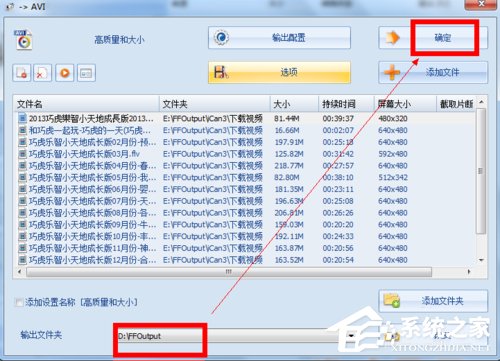Click size value 197.91M
Screen dimensions: 500x361
289,142
